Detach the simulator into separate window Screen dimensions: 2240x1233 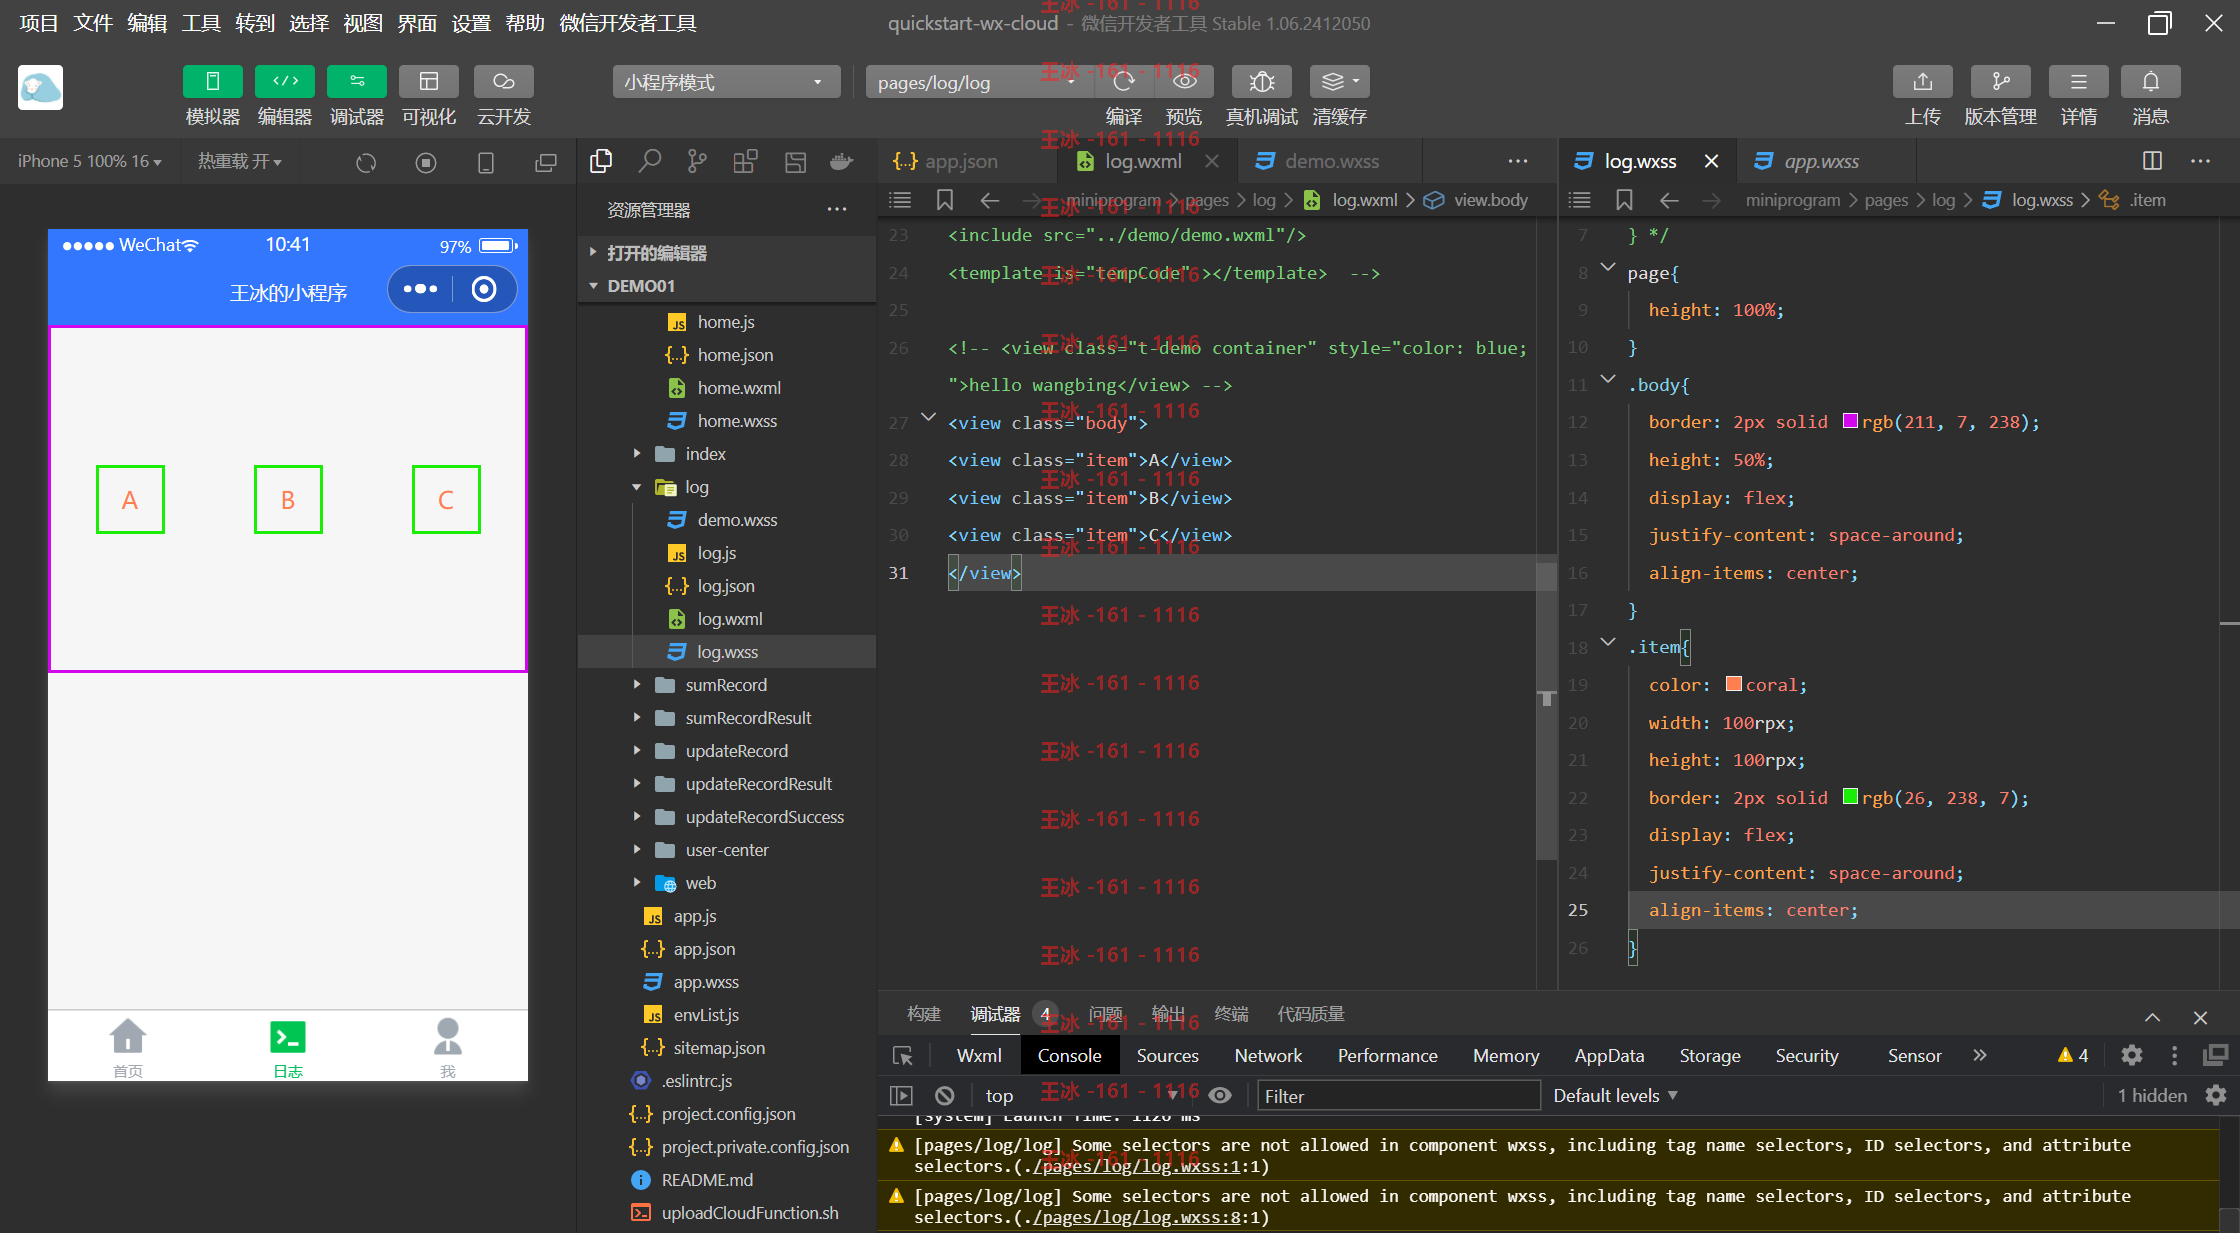click(x=546, y=162)
